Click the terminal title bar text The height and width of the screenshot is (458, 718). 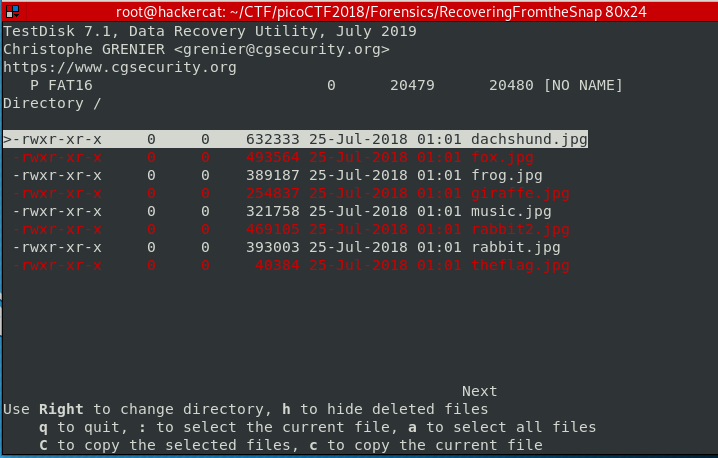[381, 12]
